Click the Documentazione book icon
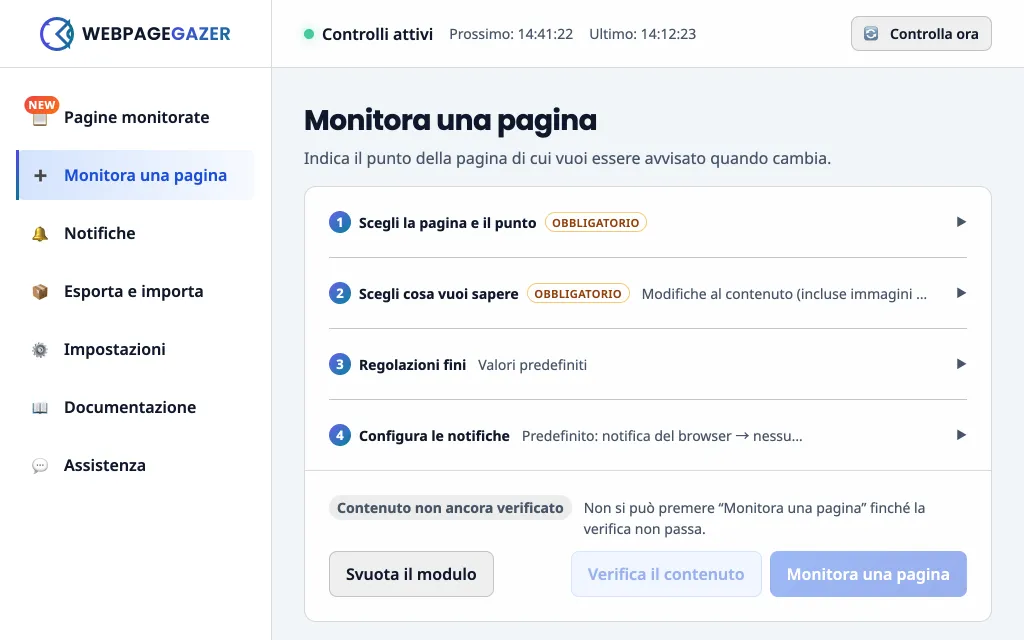The image size is (1024, 640). [40, 408]
